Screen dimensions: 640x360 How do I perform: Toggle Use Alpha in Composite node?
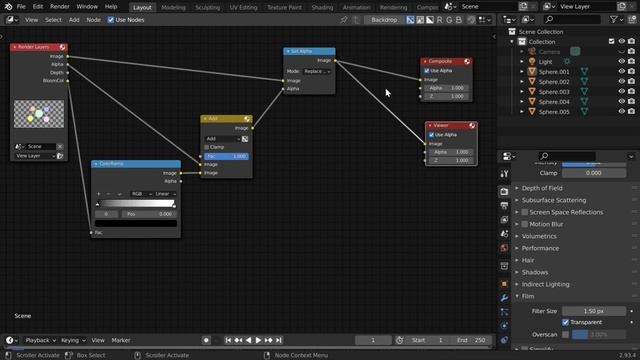point(427,71)
